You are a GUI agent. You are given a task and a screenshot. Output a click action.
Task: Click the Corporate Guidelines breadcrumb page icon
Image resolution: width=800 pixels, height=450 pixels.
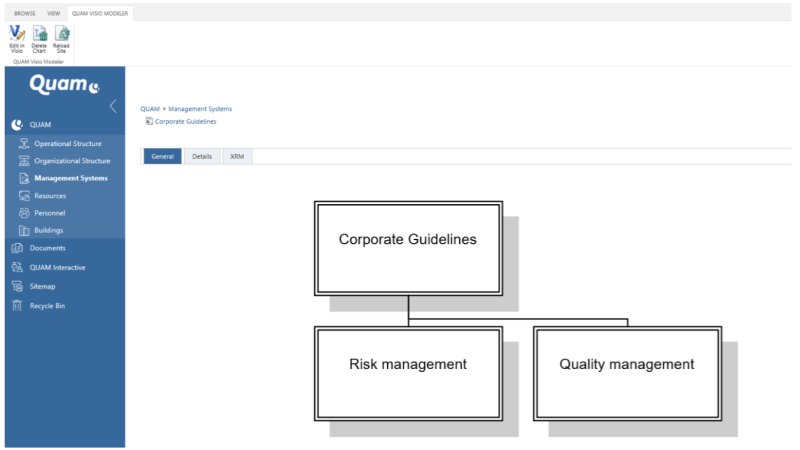(149, 121)
